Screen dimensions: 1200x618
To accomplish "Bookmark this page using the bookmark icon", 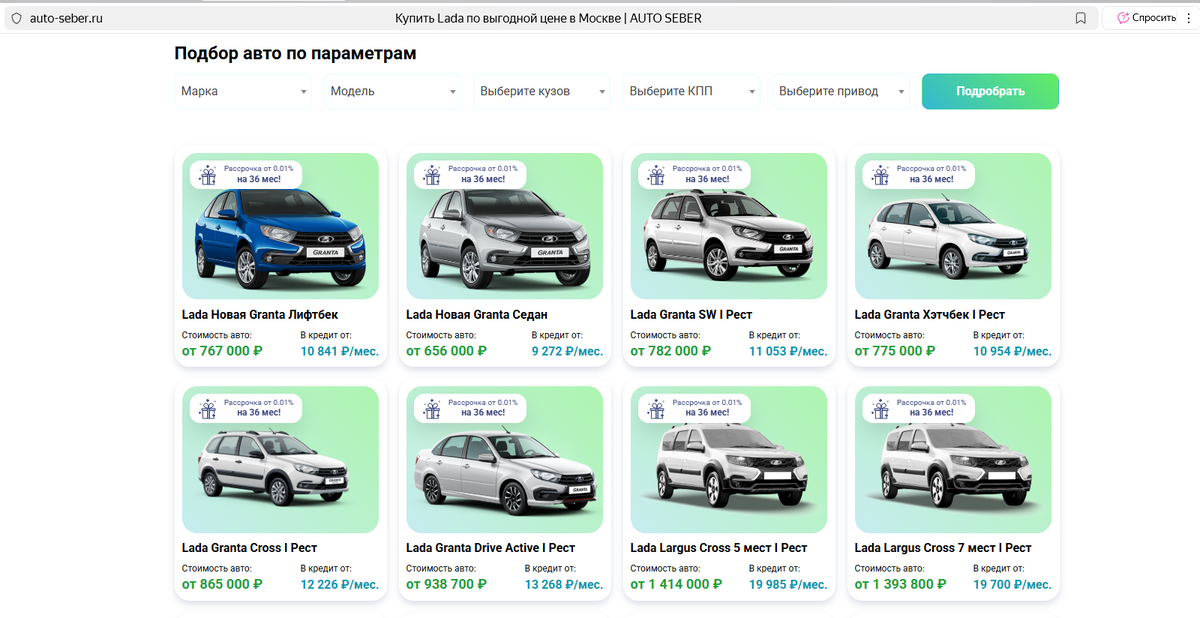I will click(1081, 18).
